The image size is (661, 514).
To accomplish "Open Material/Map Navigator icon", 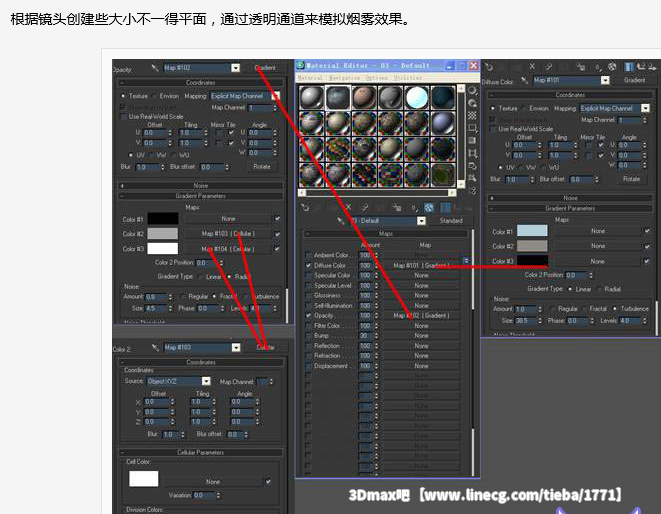I will click(x=473, y=191).
